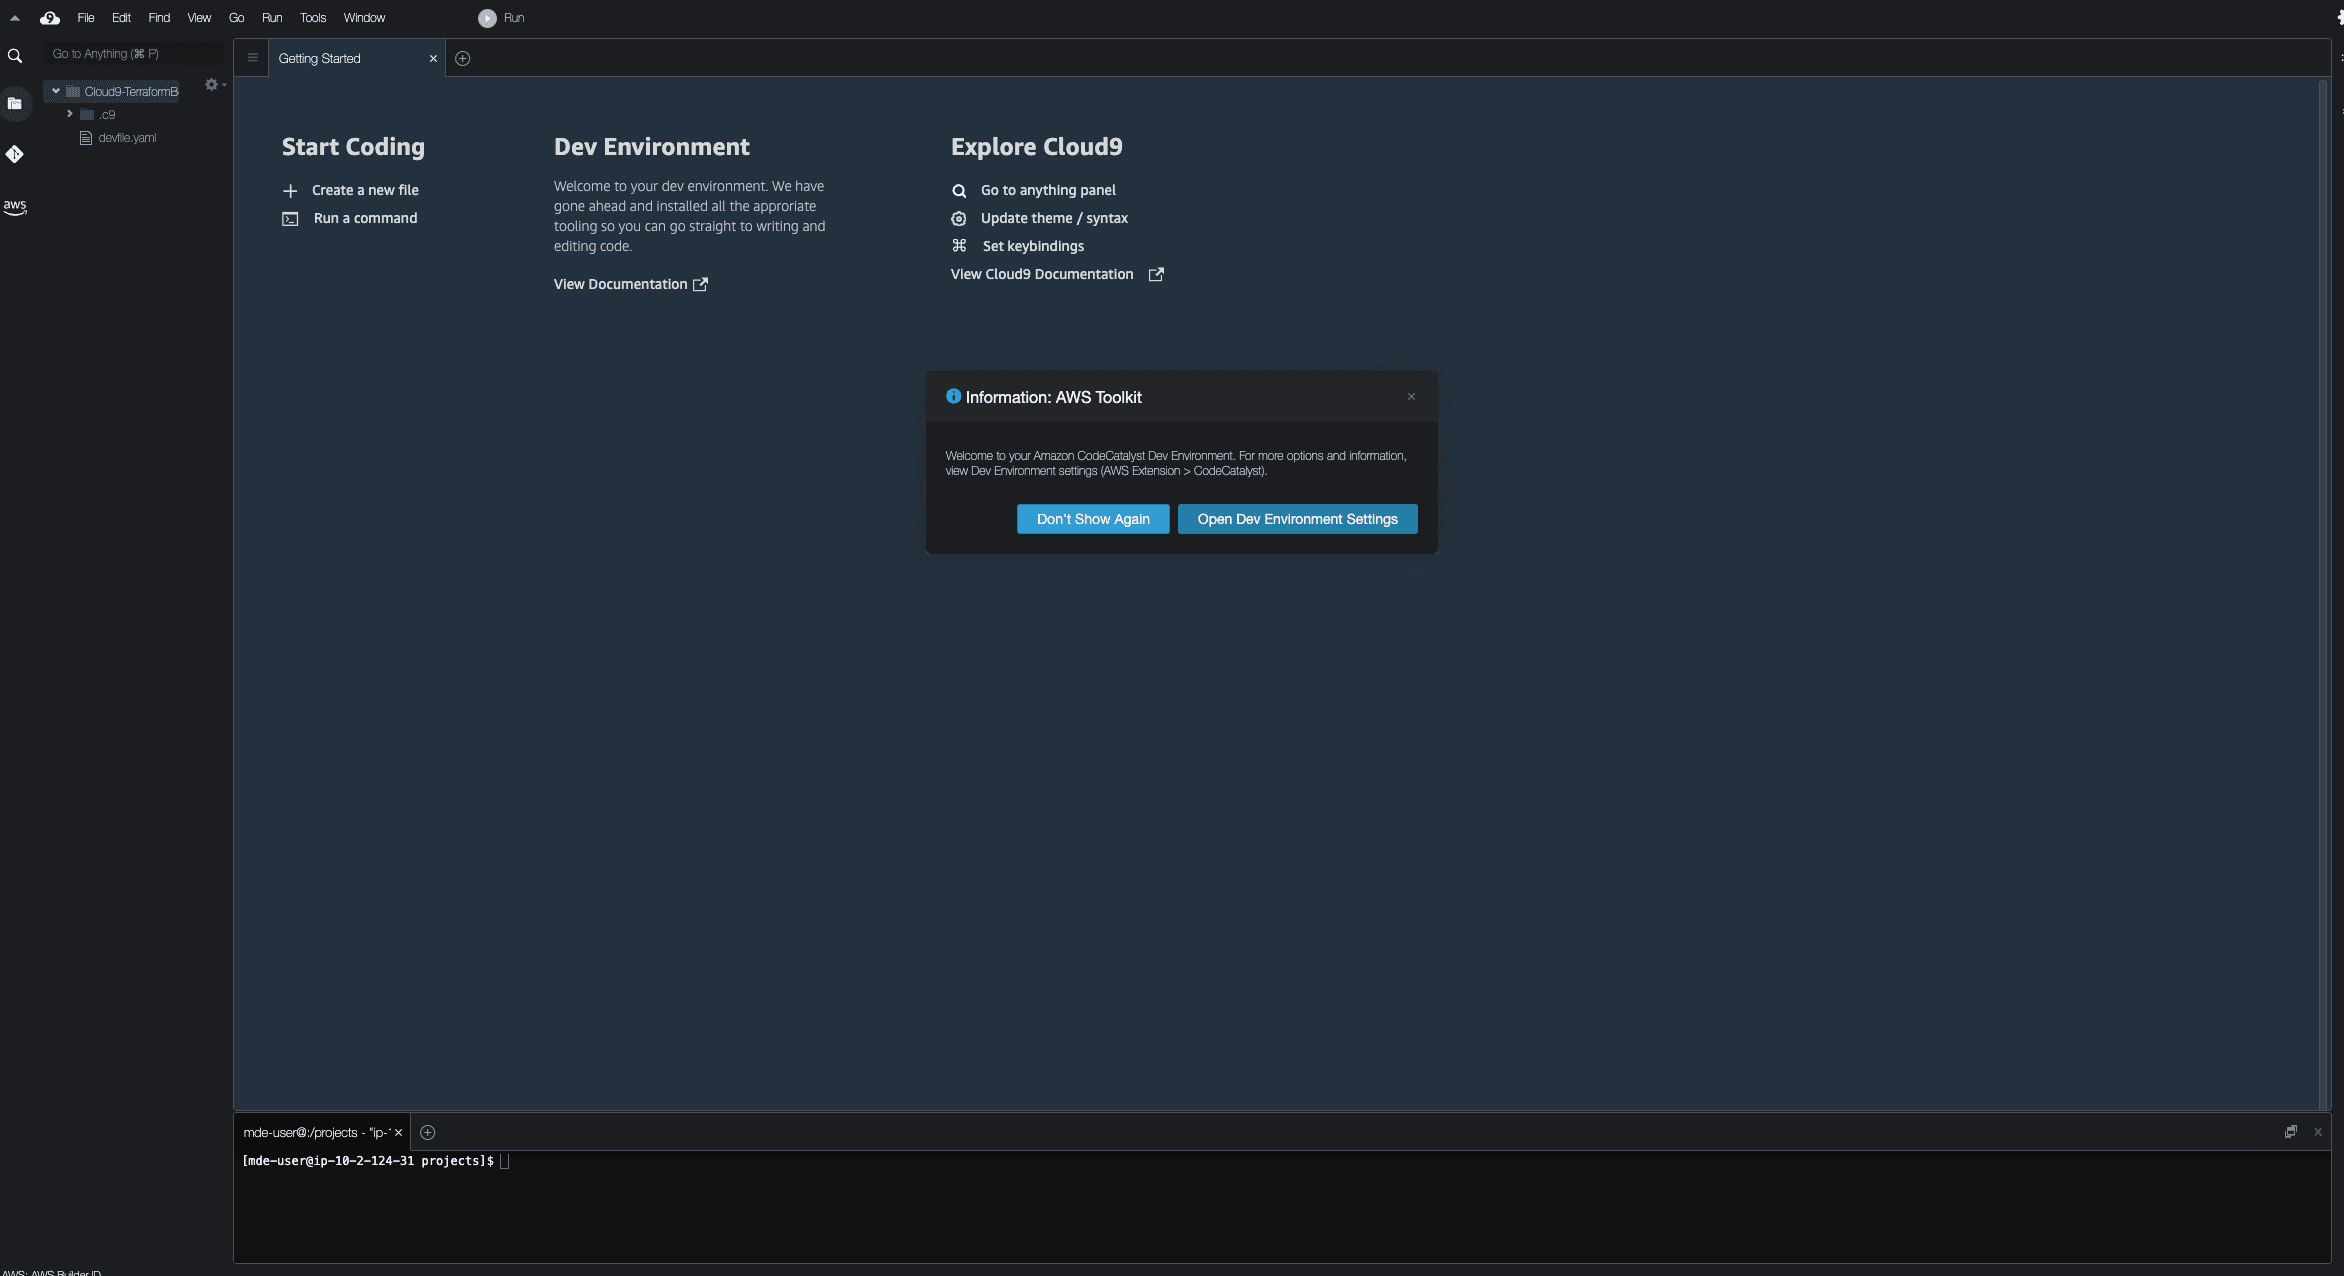Open the editor pane tab list menu icon
Viewport: 2344px width, 1276px height.
click(x=253, y=58)
